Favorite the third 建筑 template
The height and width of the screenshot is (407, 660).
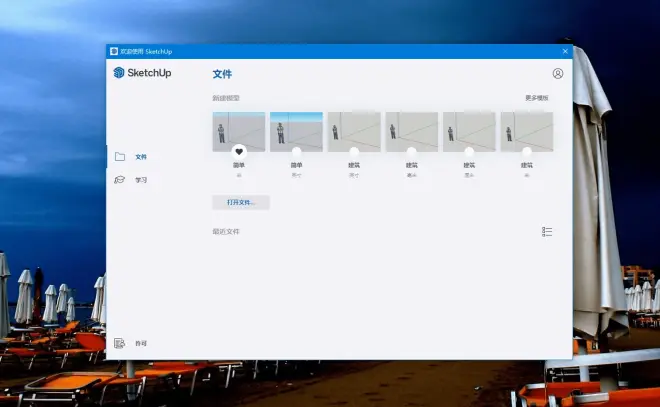click(469, 152)
